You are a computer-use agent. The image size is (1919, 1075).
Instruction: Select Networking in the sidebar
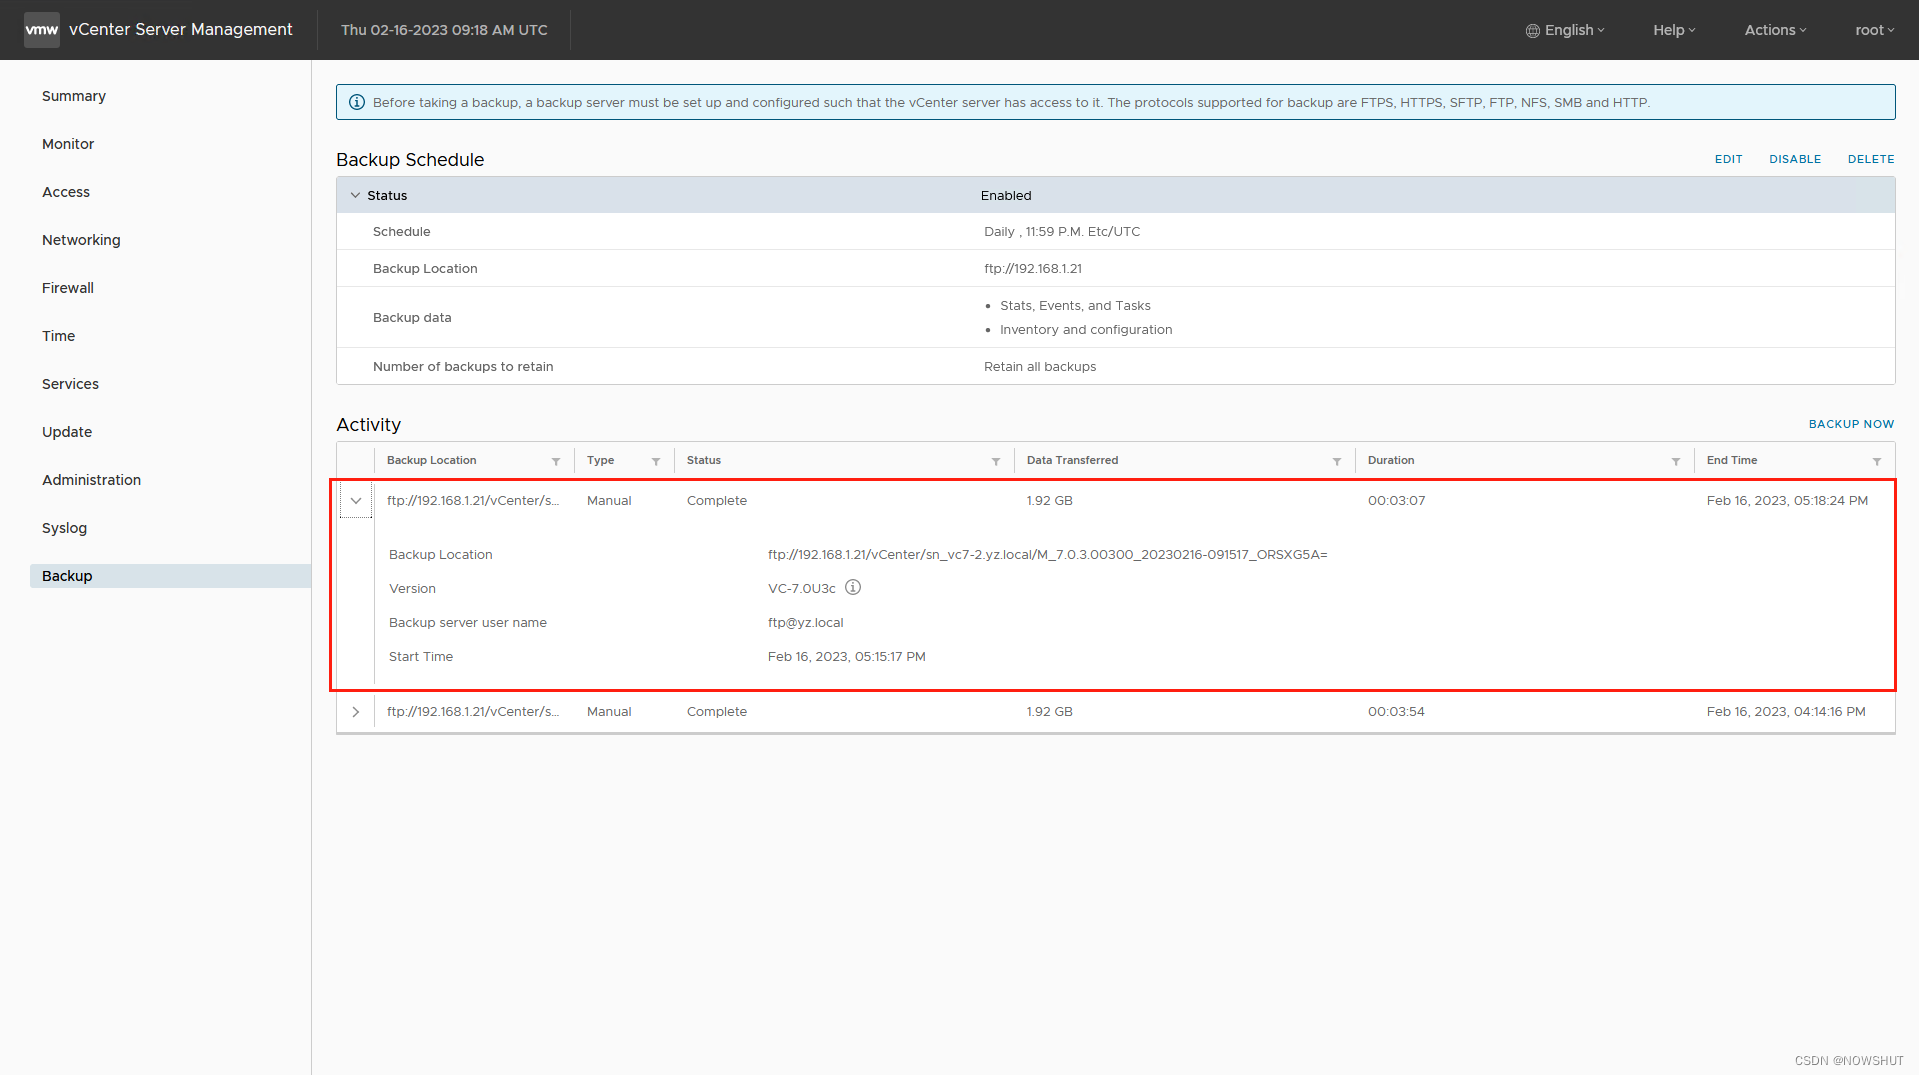click(x=81, y=240)
